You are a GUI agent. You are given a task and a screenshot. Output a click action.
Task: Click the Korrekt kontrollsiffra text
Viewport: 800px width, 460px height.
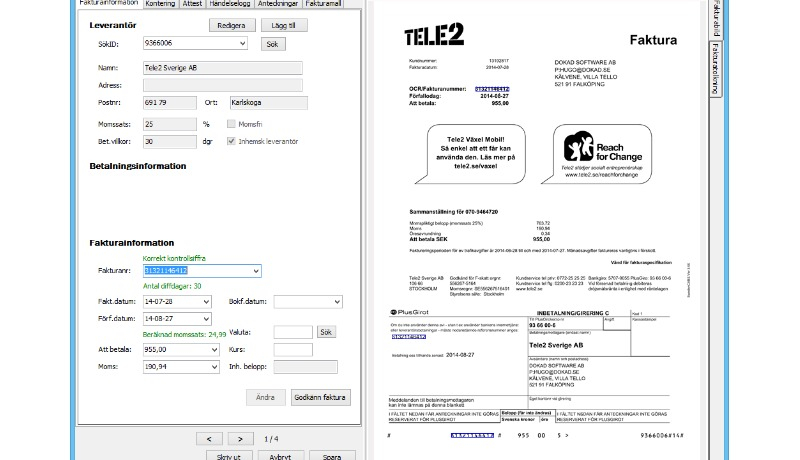(174, 258)
